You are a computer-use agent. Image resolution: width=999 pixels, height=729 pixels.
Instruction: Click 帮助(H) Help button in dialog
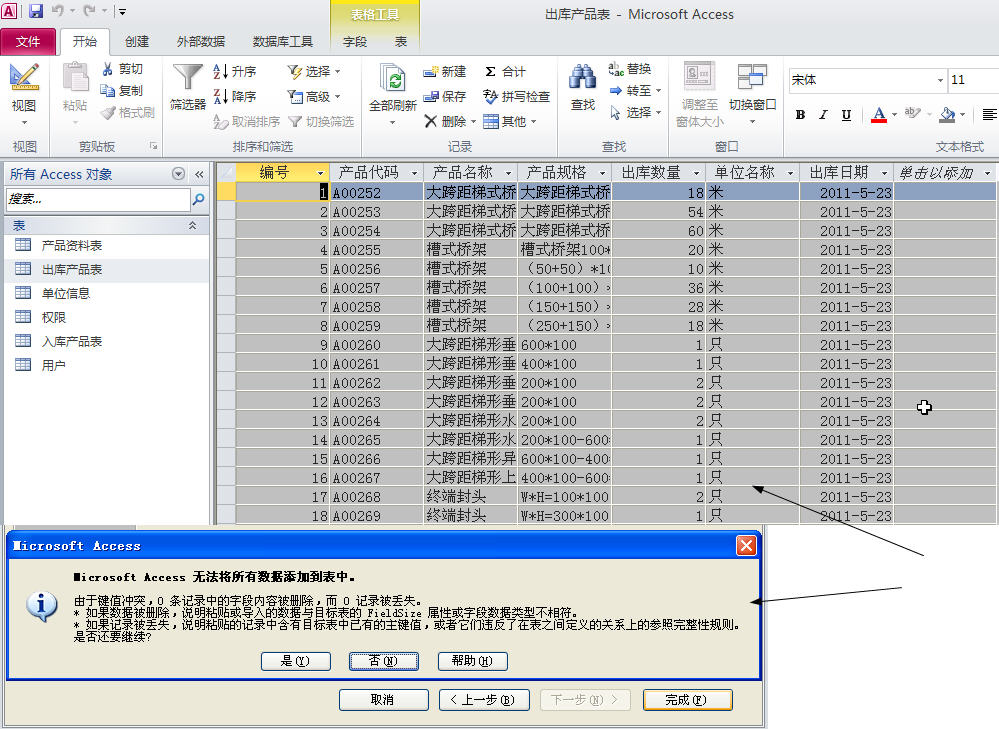(472, 661)
